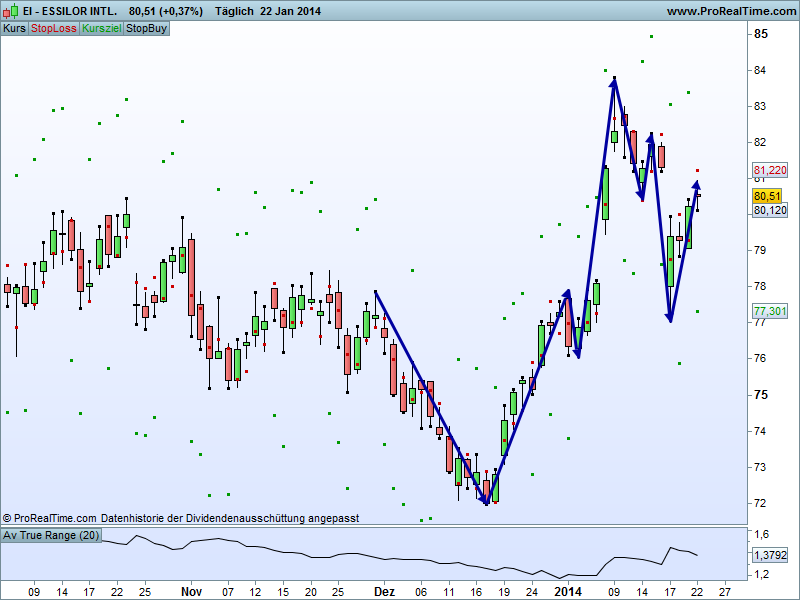Click the 1,2 ATR axis label
This screenshot has height=600, width=800.
tap(761, 574)
